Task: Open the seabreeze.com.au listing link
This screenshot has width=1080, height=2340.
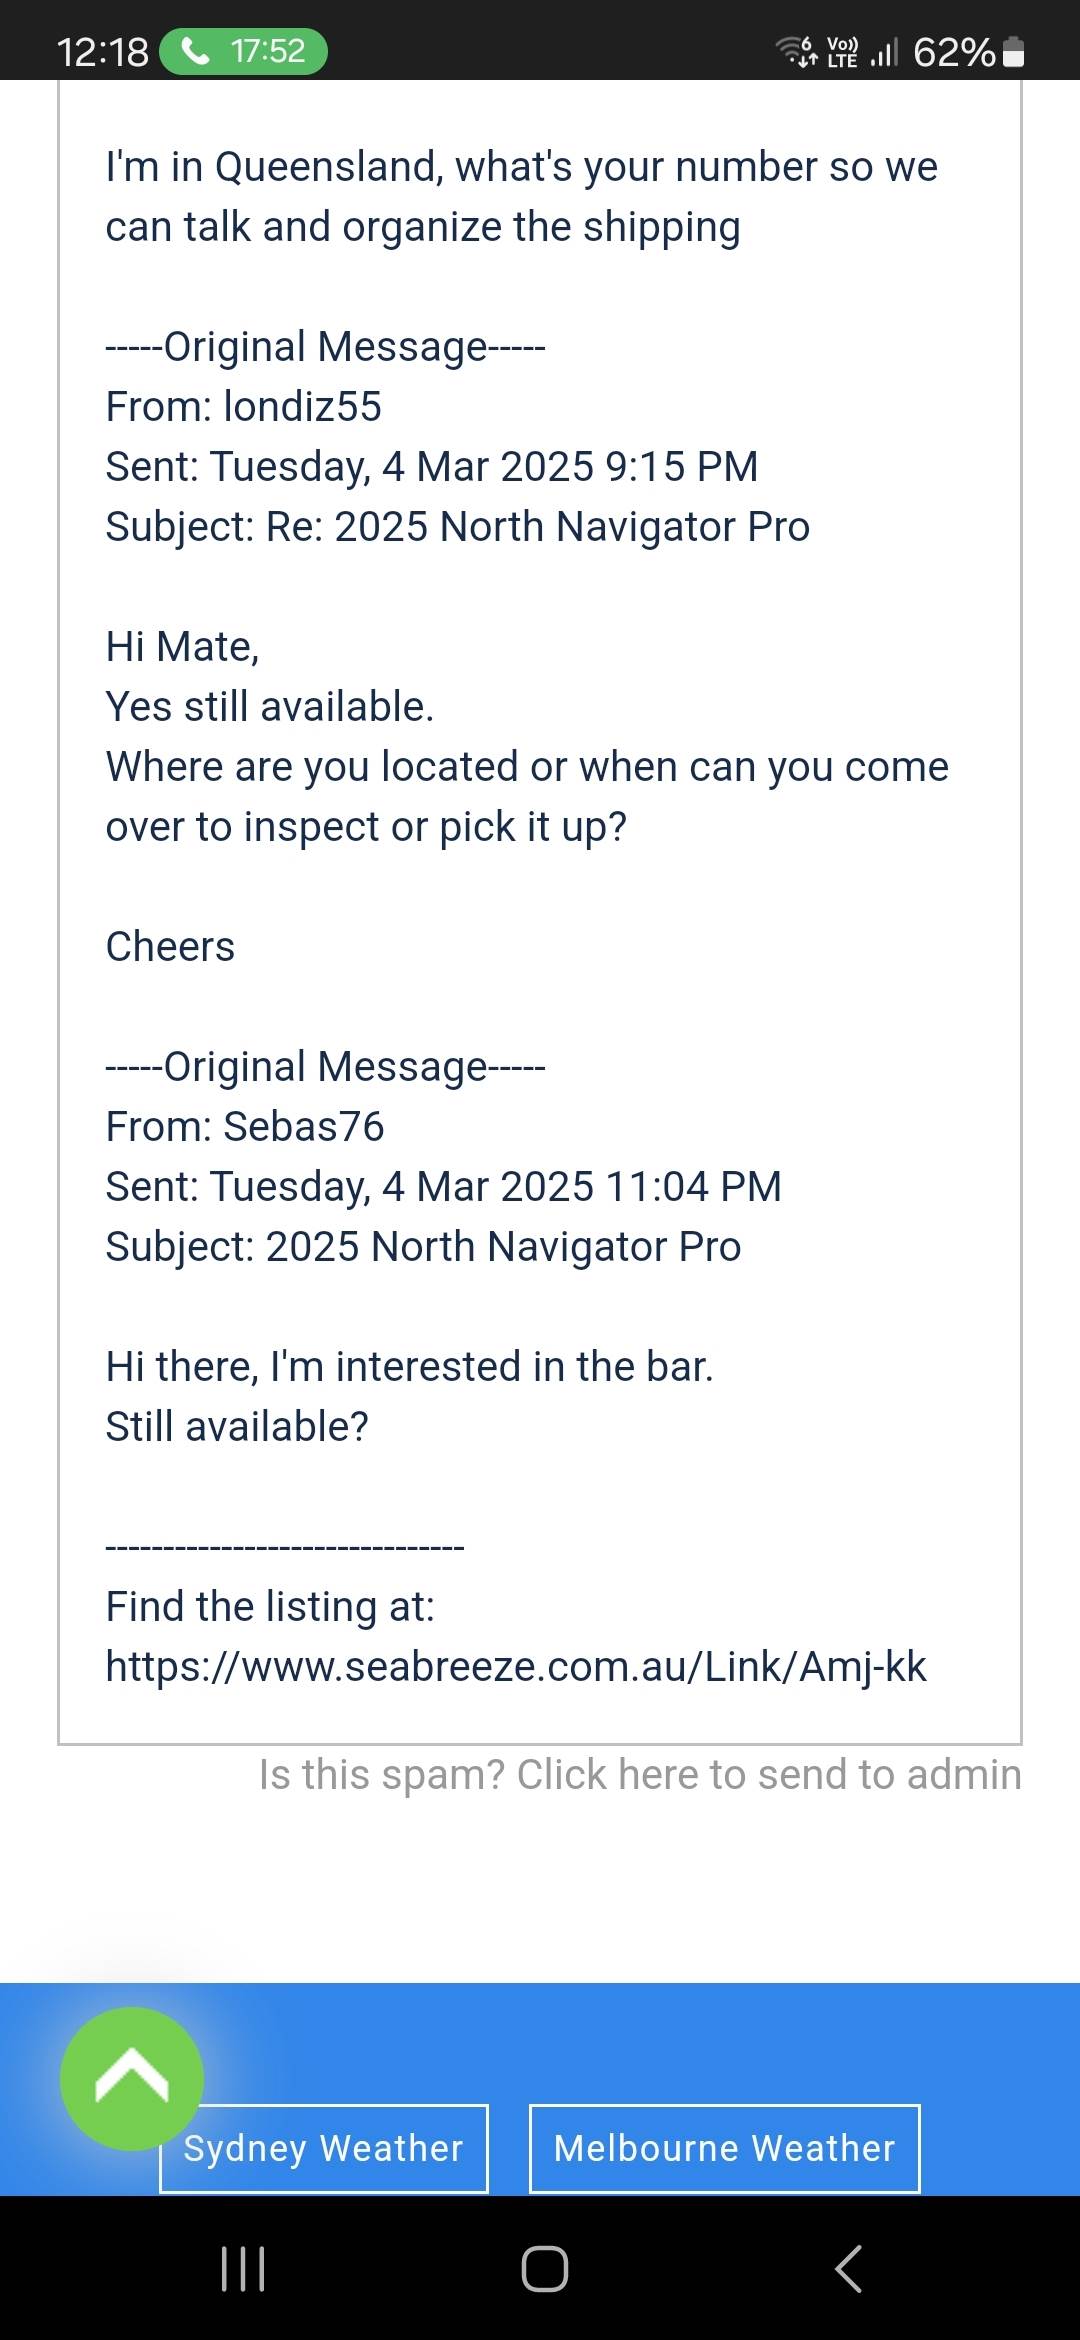Action: [516, 1667]
